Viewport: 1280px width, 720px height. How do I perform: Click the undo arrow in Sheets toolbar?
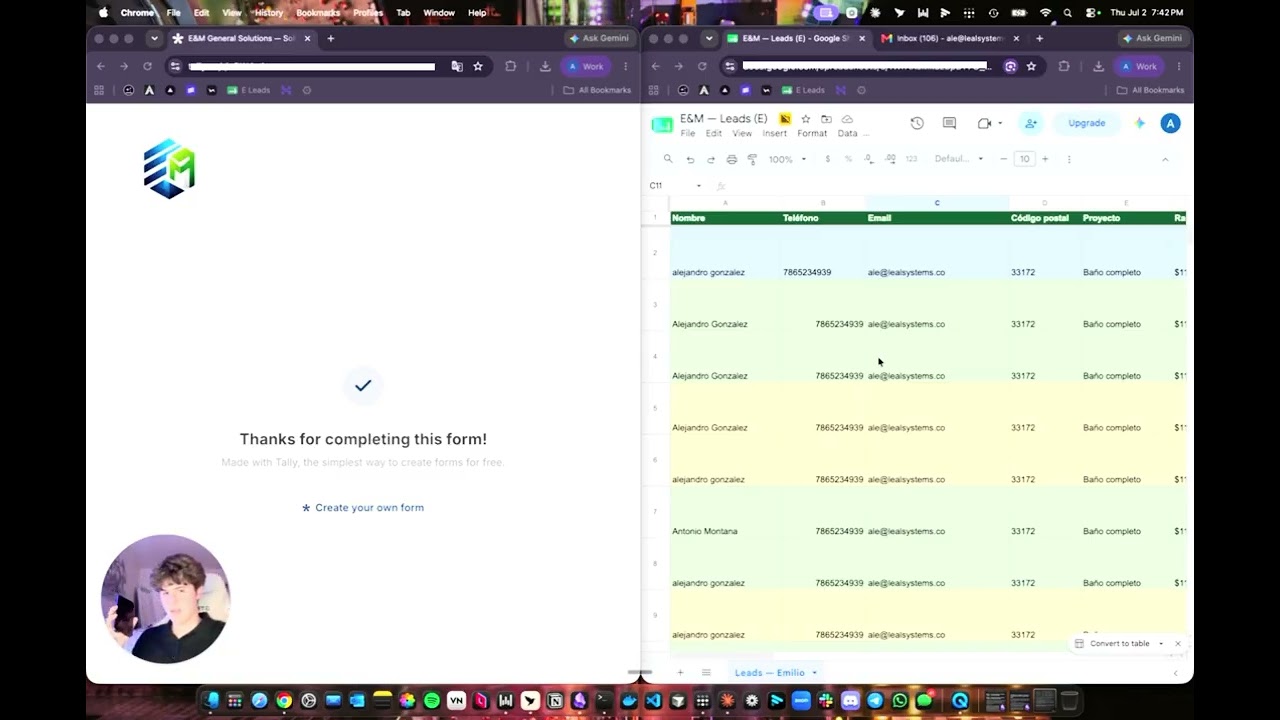(x=690, y=159)
